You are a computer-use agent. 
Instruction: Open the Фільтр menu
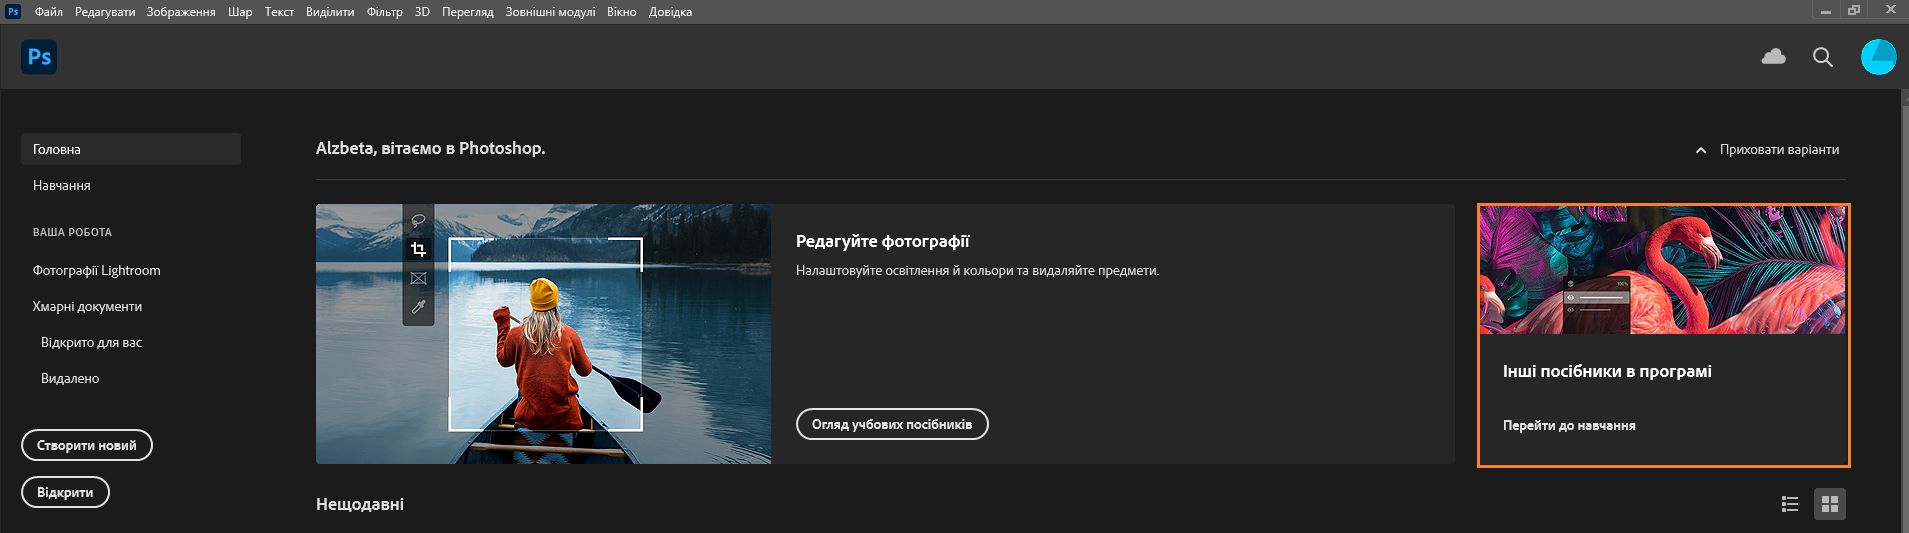pyautogui.click(x=384, y=12)
